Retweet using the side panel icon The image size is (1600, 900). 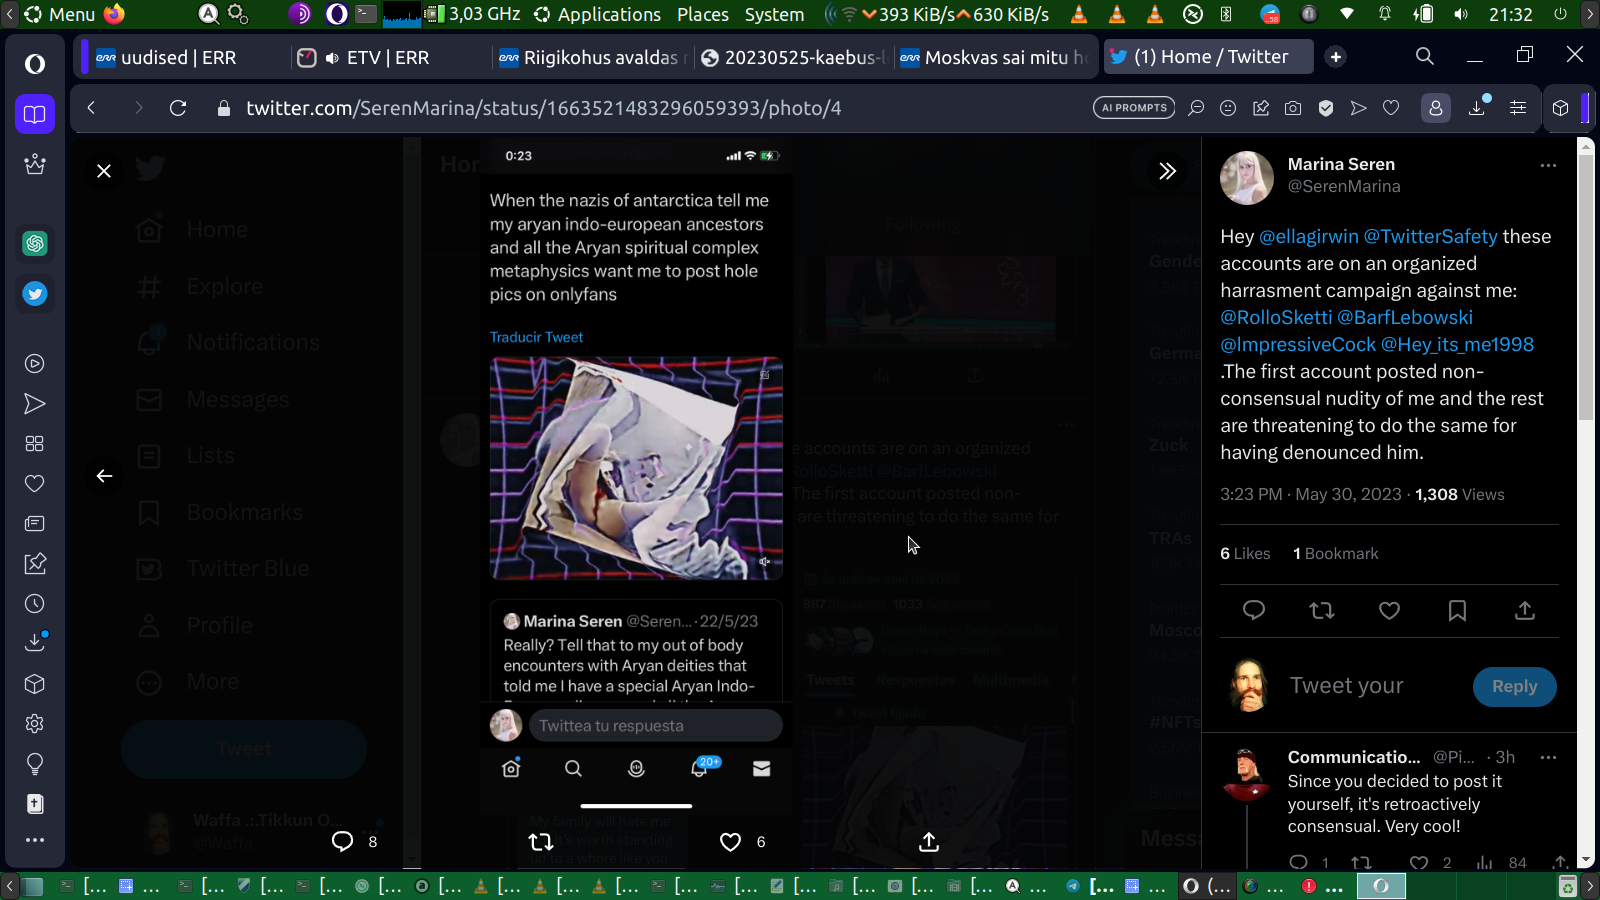click(x=1322, y=611)
